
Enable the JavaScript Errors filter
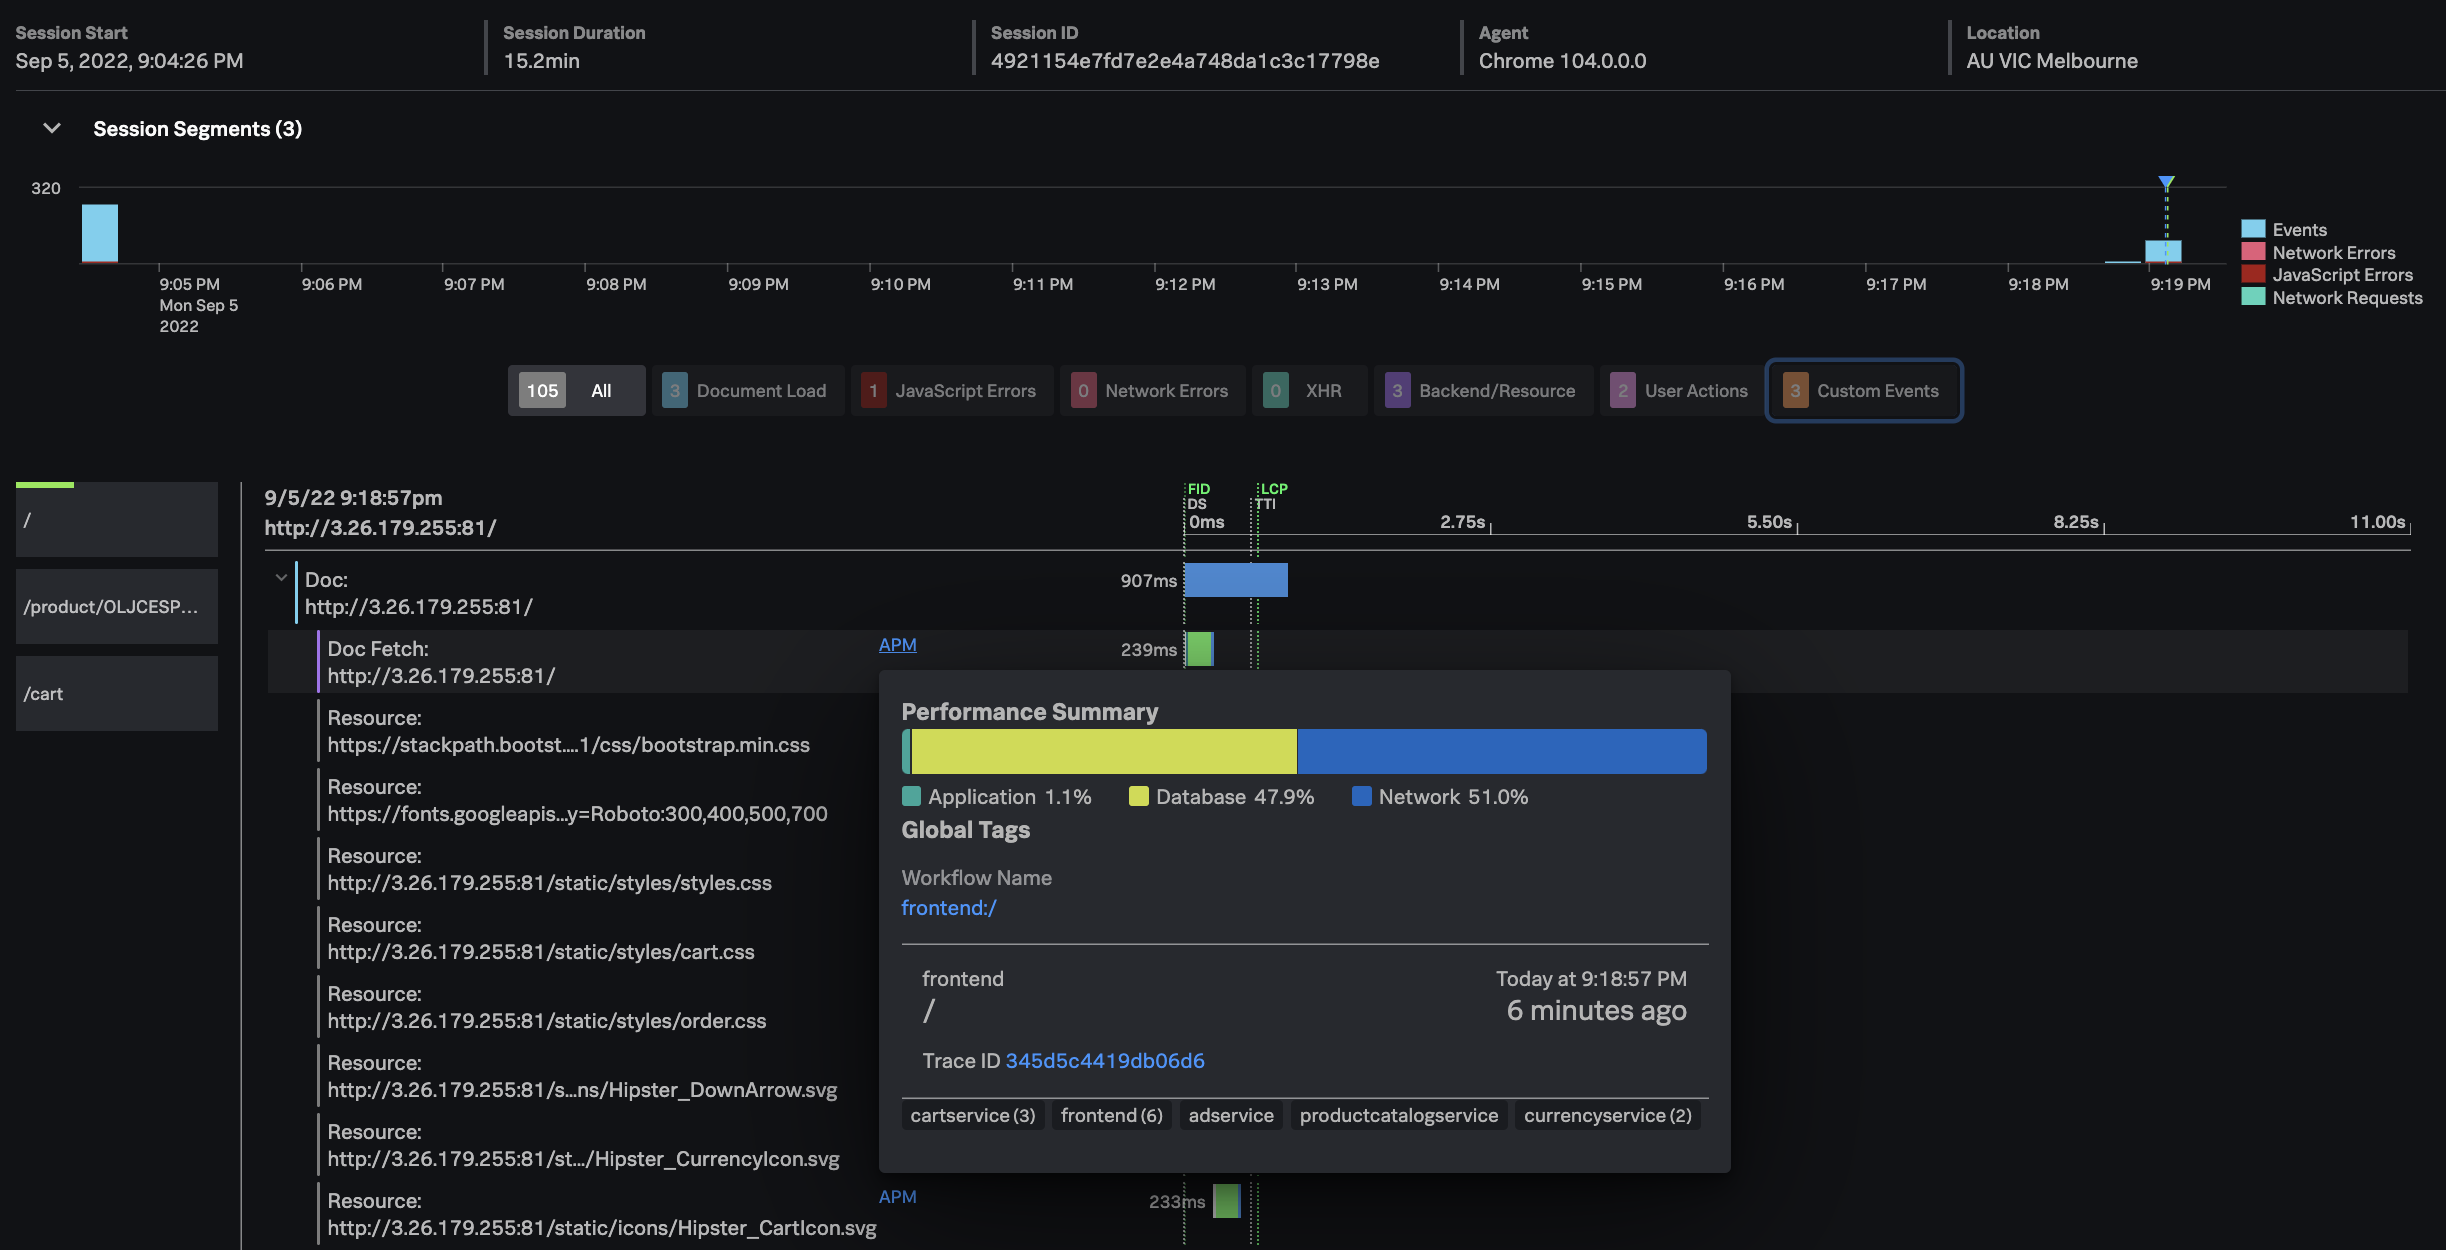pyautogui.click(x=951, y=390)
